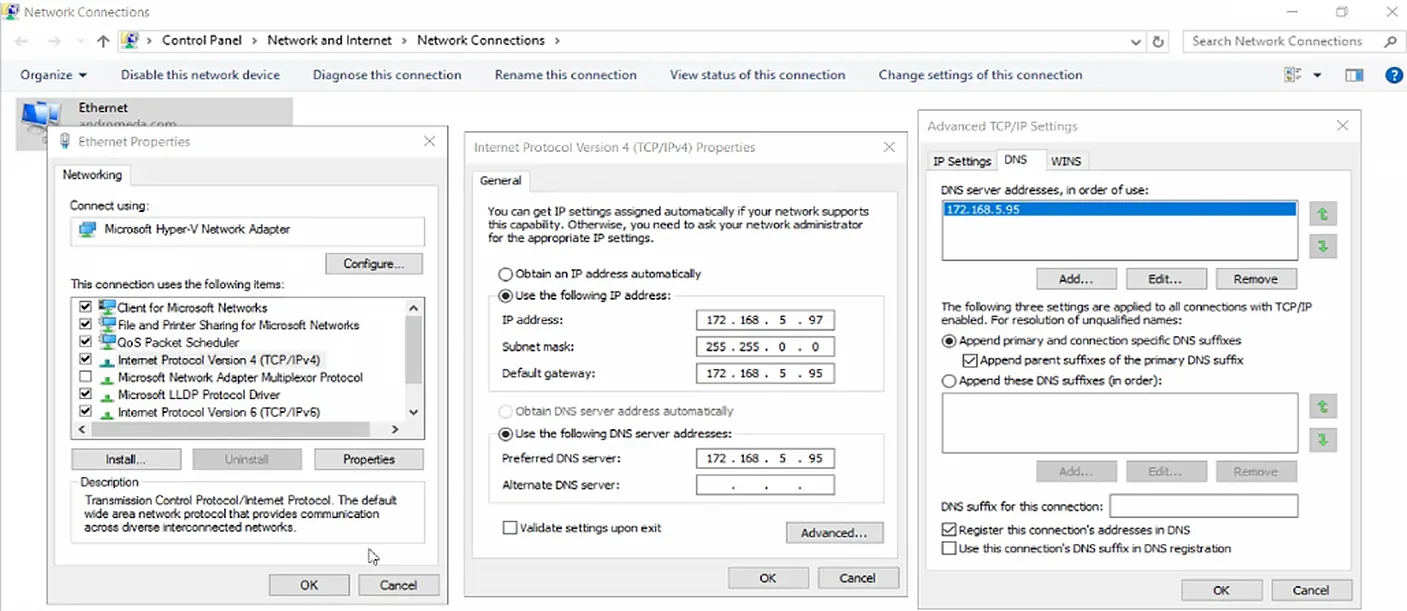Image resolution: width=1407 pixels, height=611 pixels.
Task: Click Properties button in Ethernet Properties
Action: click(x=369, y=459)
